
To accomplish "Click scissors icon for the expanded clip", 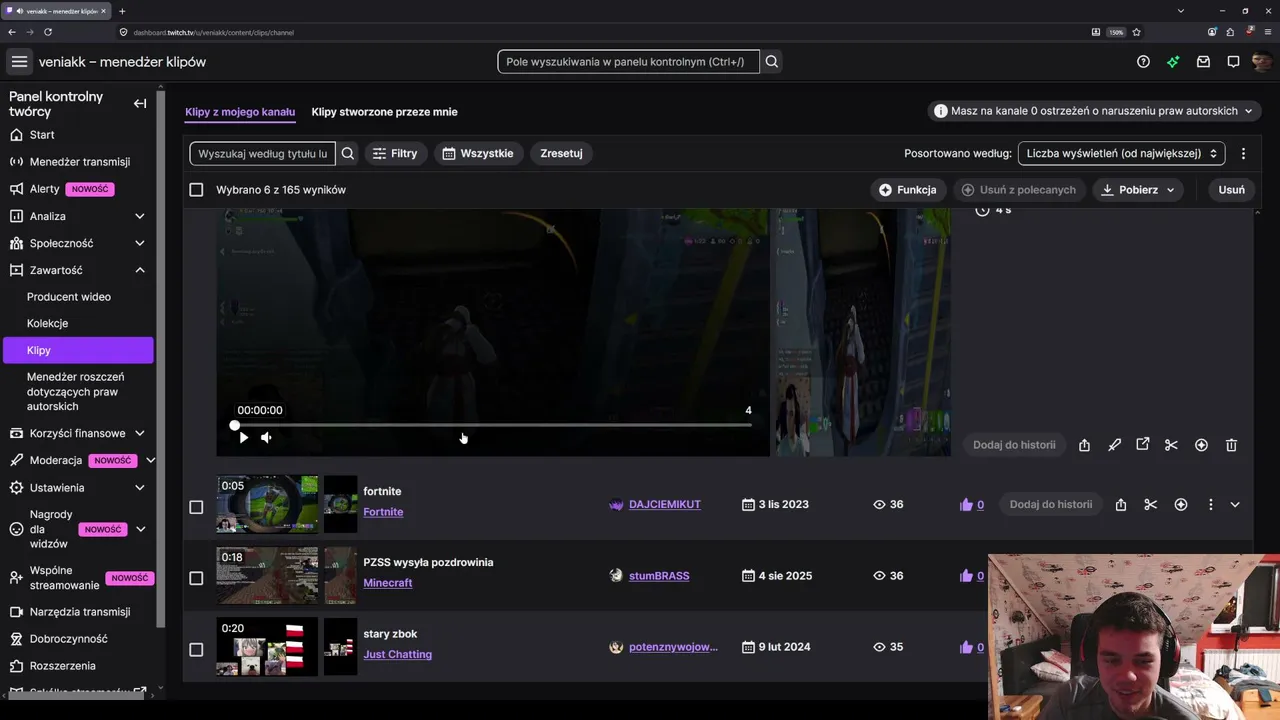I will (1171, 445).
